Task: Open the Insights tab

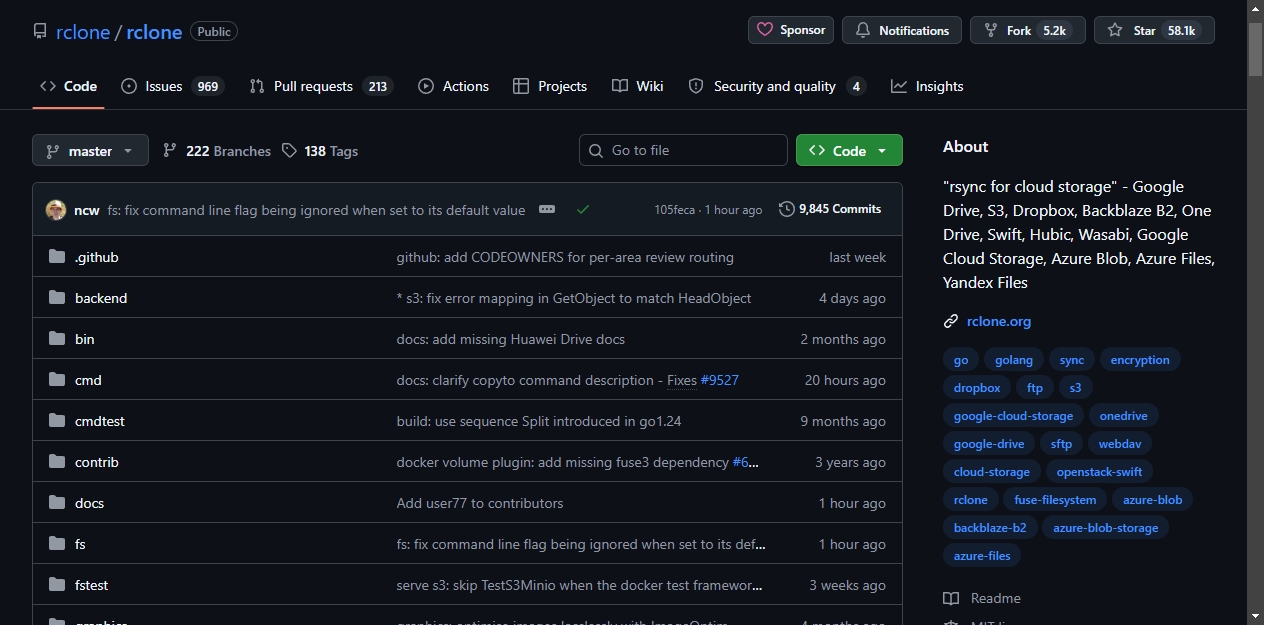Action: (x=927, y=86)
